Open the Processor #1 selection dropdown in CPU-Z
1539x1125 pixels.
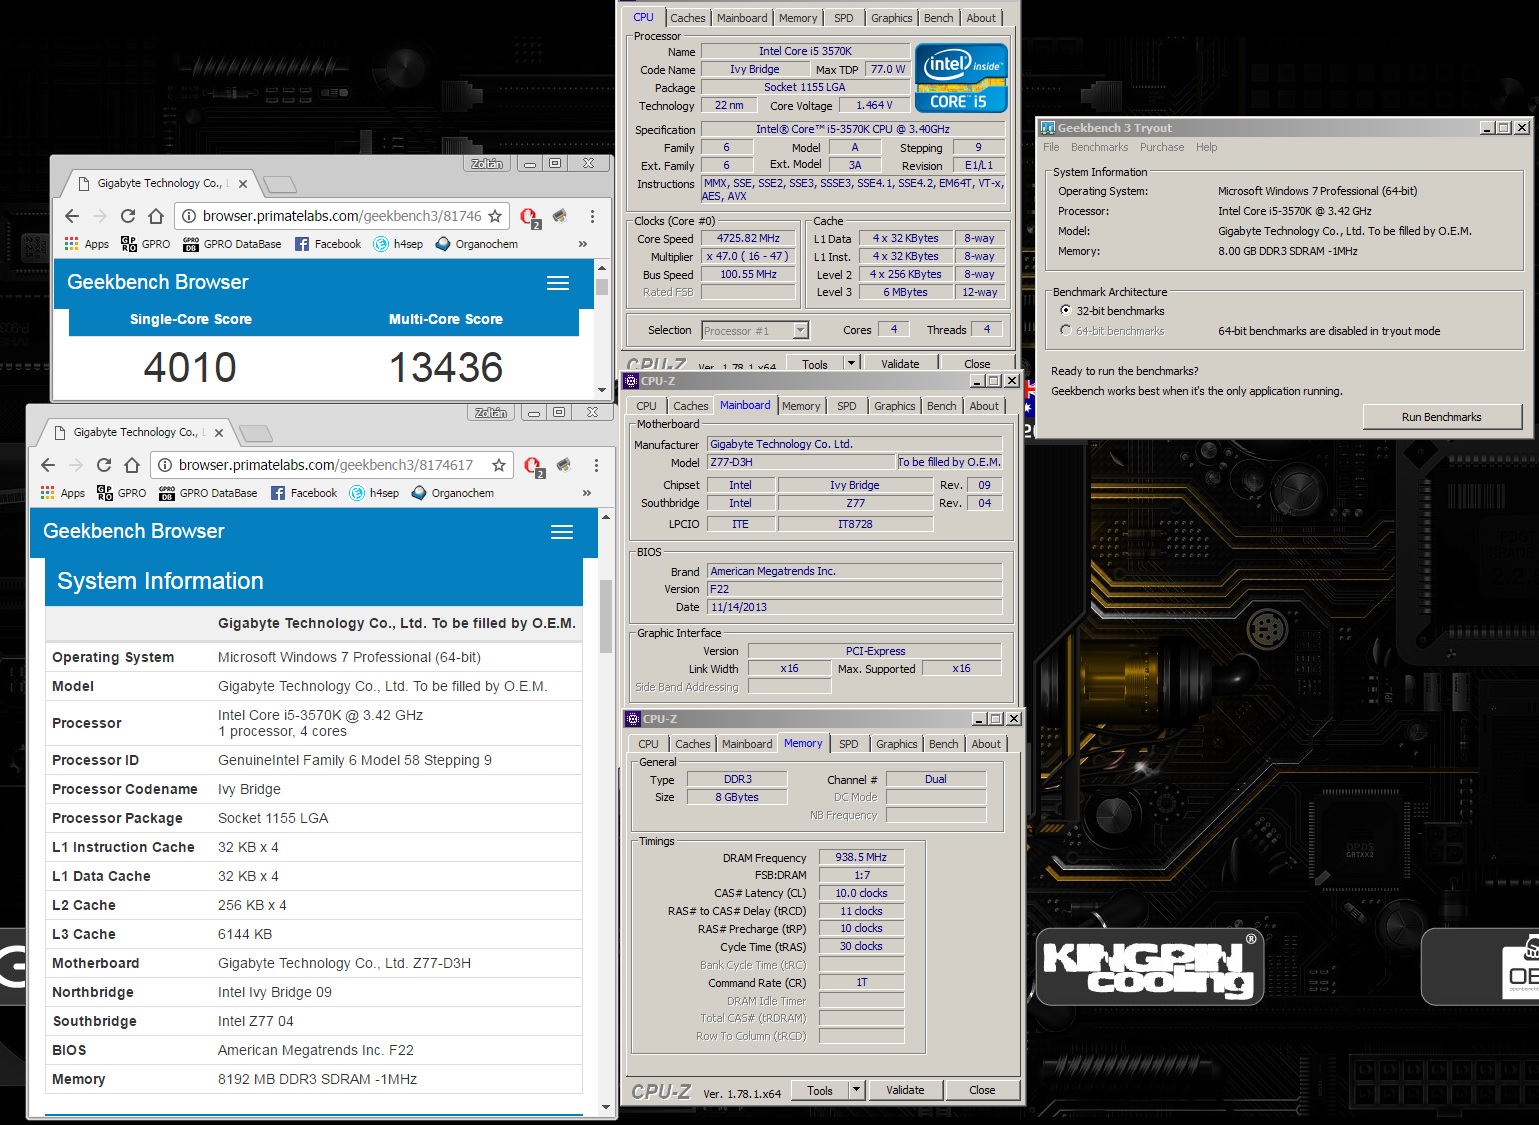(x=800, y=331)
